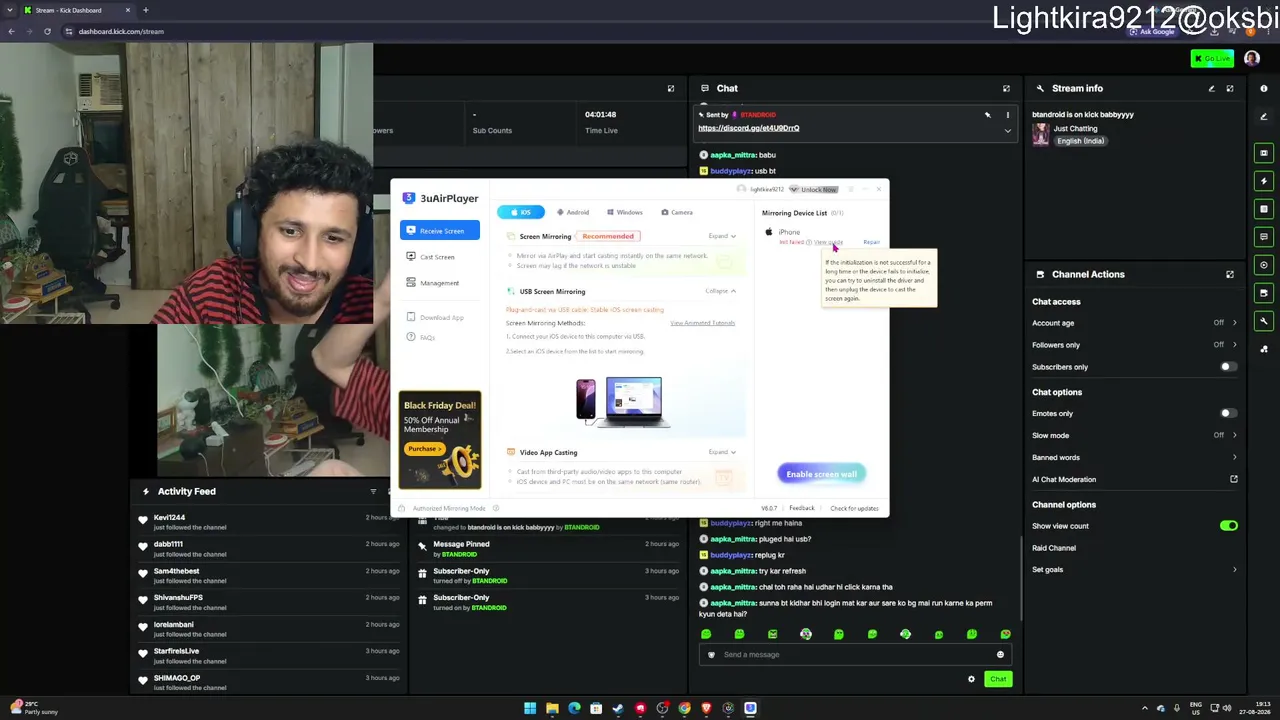This screenshot has width=1280, height=720.
Task: Pop out the Stream info panel
Action: (x=1230, y=88)
